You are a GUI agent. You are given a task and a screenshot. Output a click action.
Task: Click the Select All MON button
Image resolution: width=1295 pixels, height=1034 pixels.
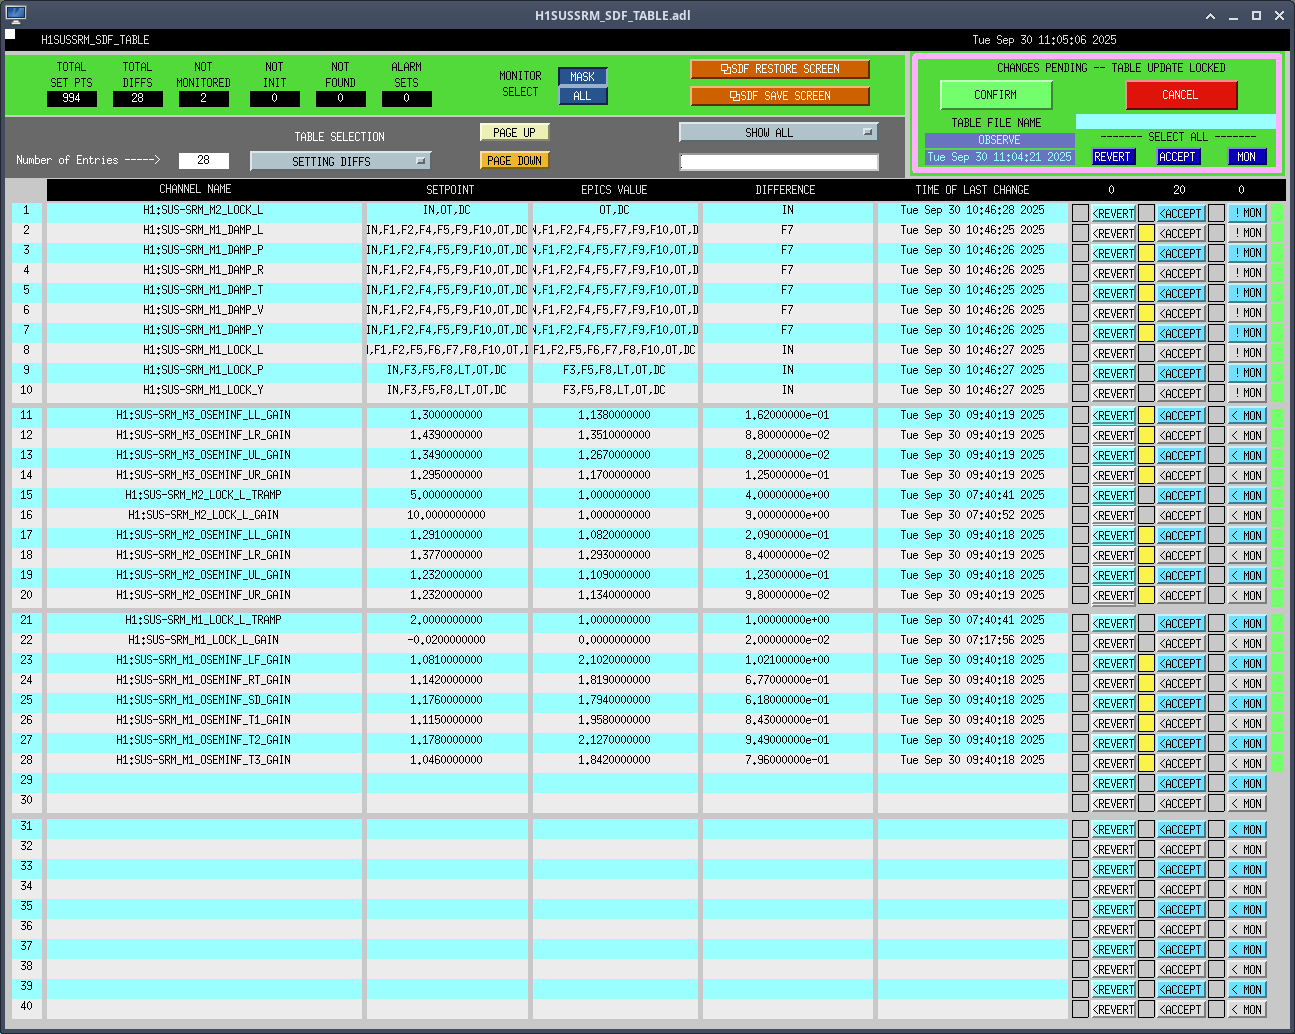(x=1246, y=157)
